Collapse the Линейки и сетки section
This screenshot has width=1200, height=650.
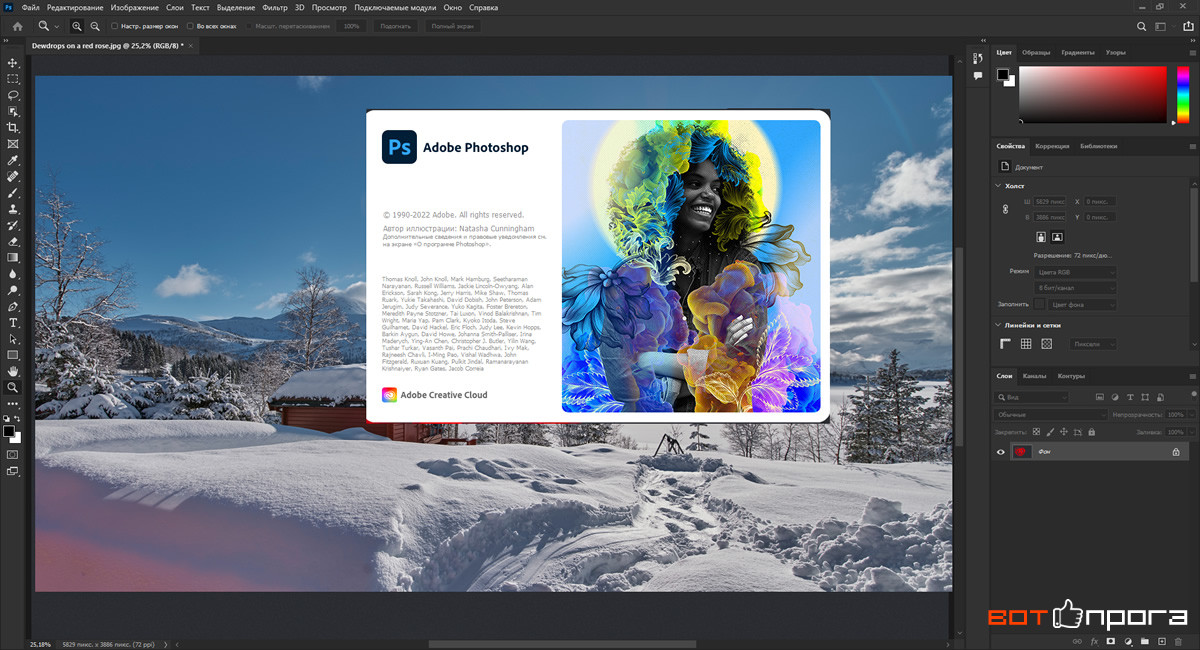click(x=998, y=325)
